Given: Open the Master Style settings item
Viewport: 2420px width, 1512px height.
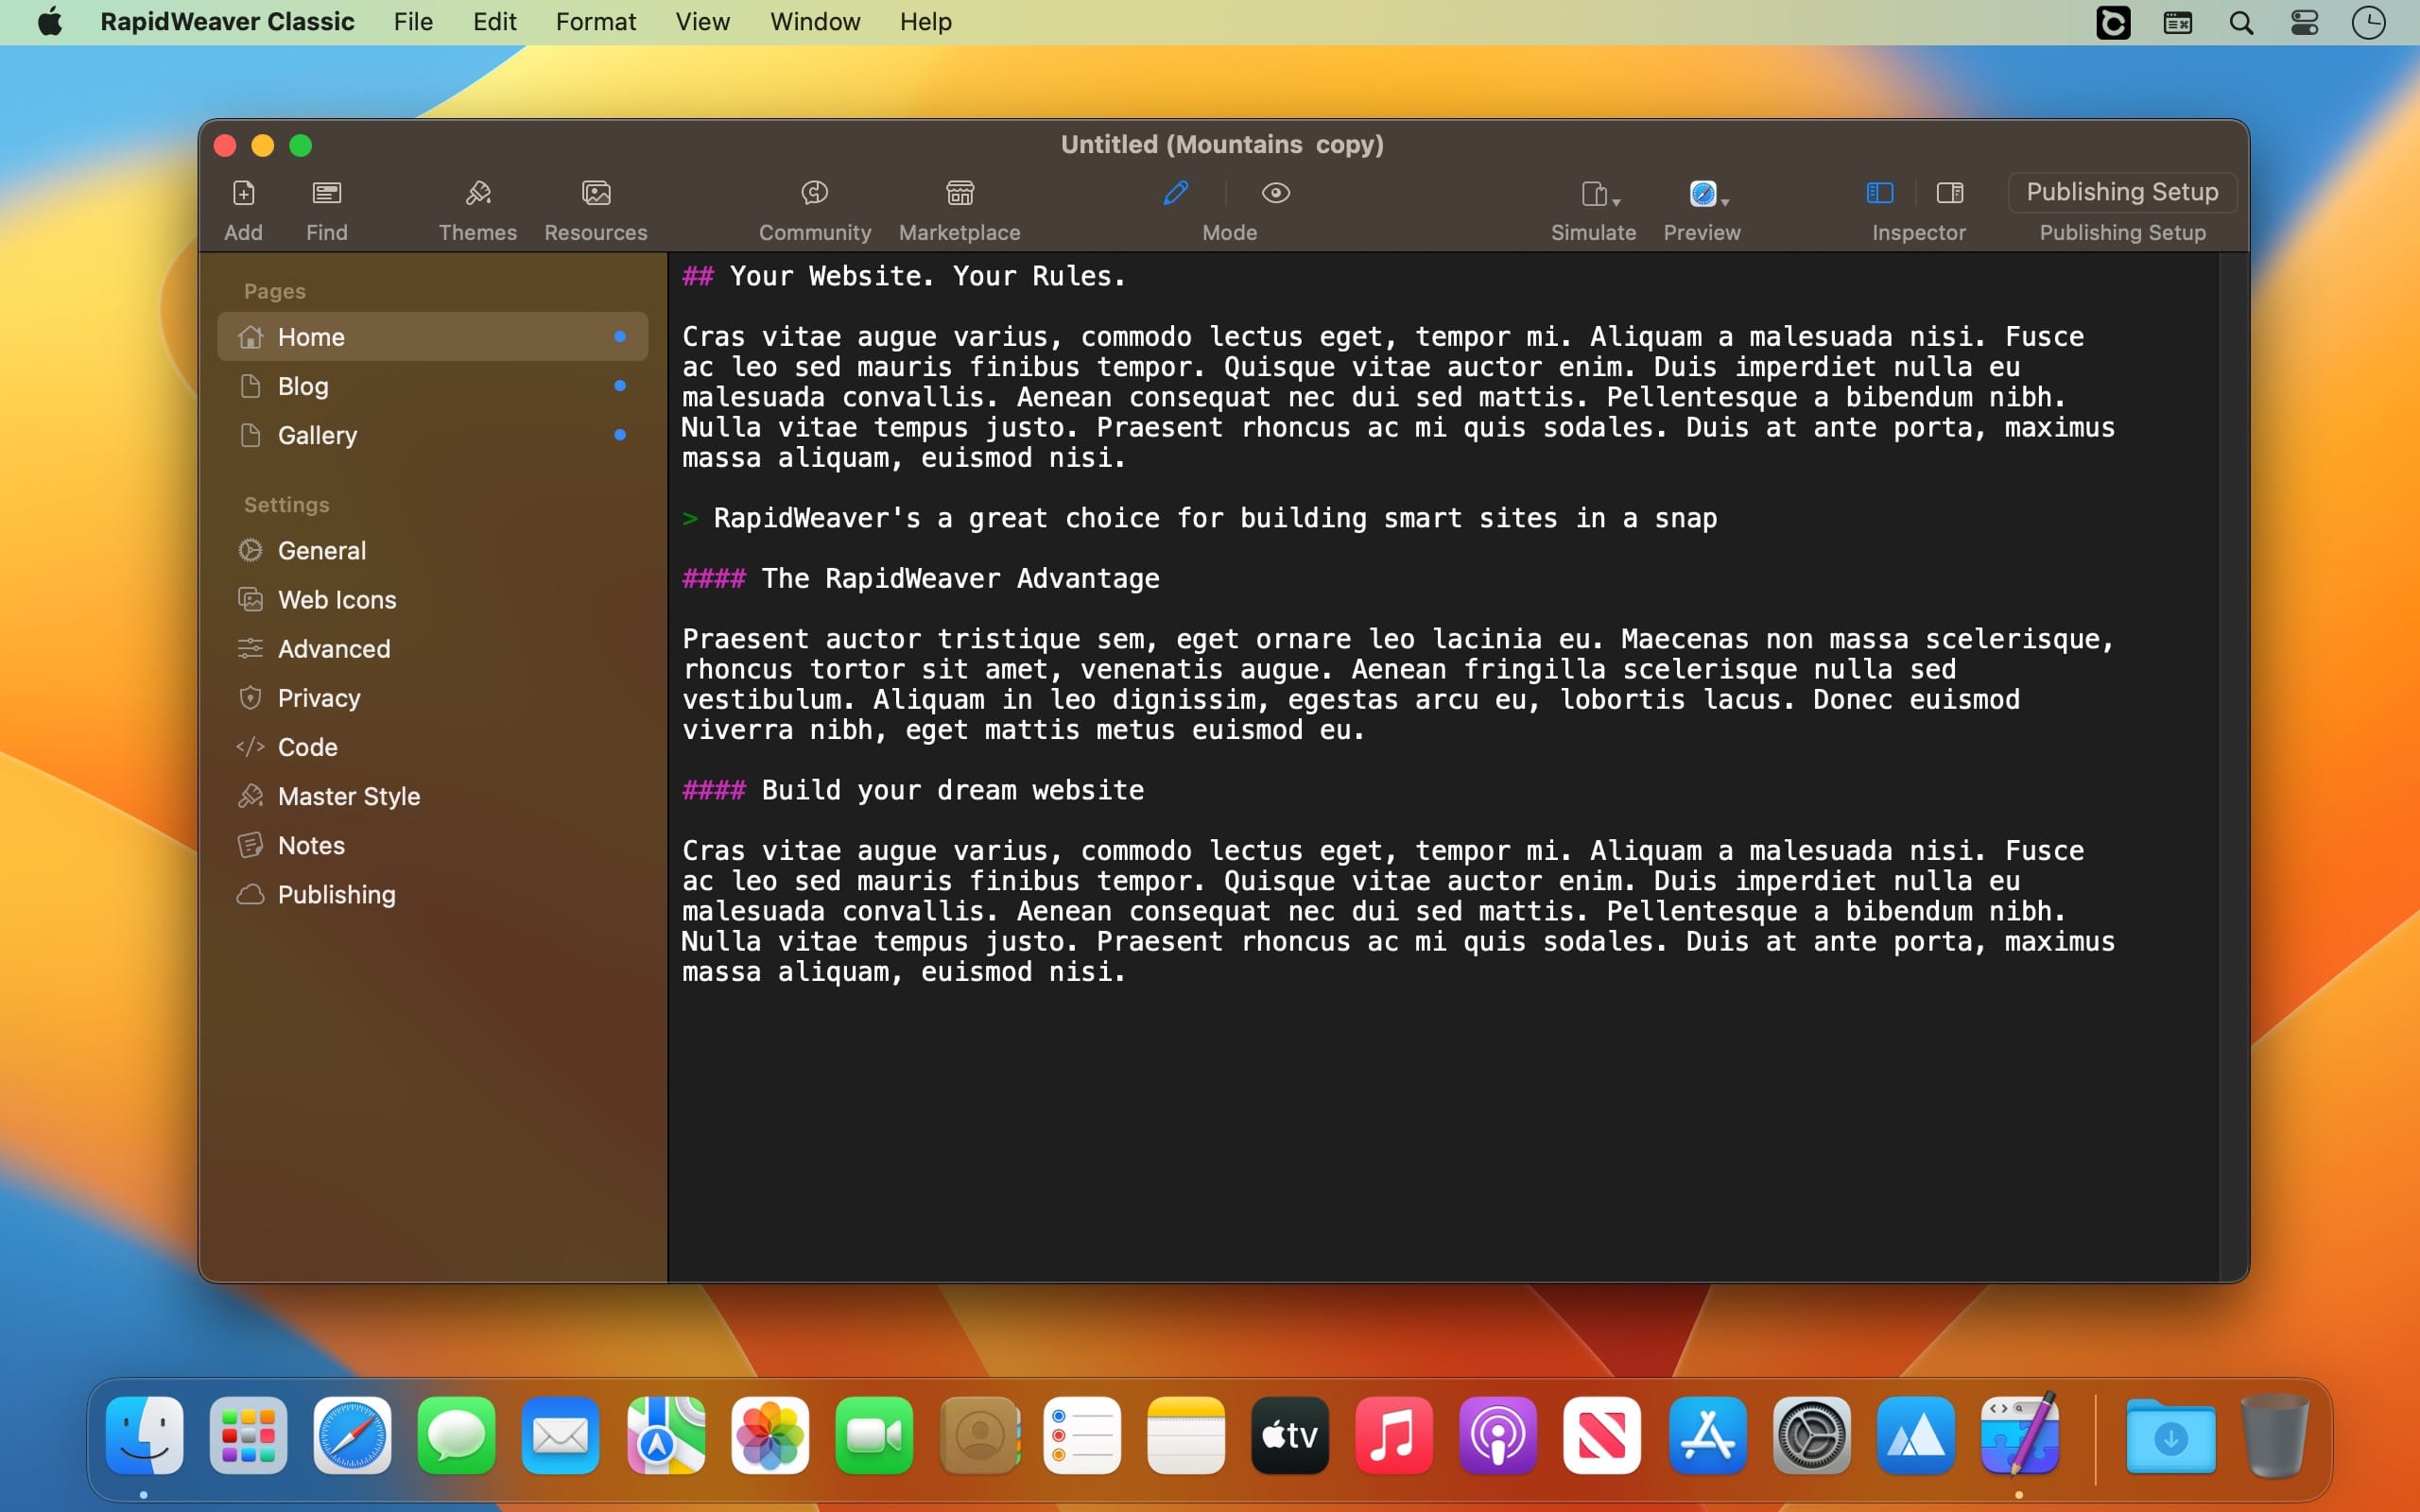Looking at the screenshot, I should point(348,796).
